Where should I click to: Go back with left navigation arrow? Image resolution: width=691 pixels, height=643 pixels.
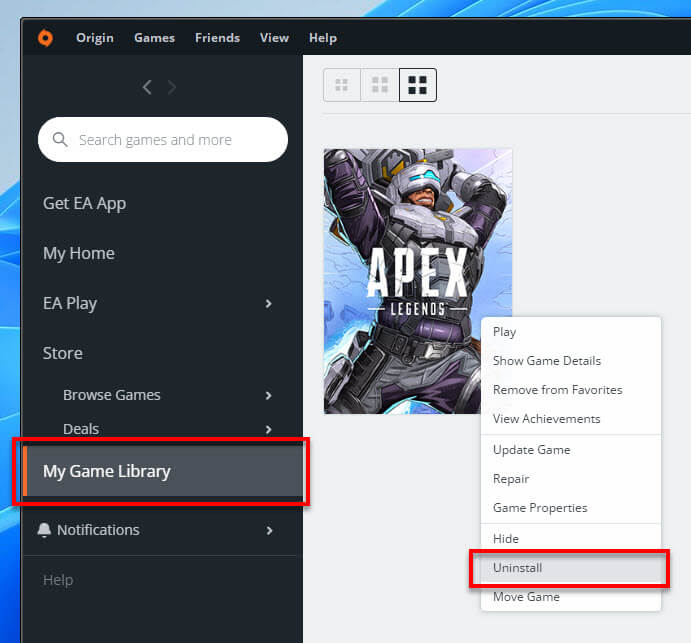pos(147,87)
